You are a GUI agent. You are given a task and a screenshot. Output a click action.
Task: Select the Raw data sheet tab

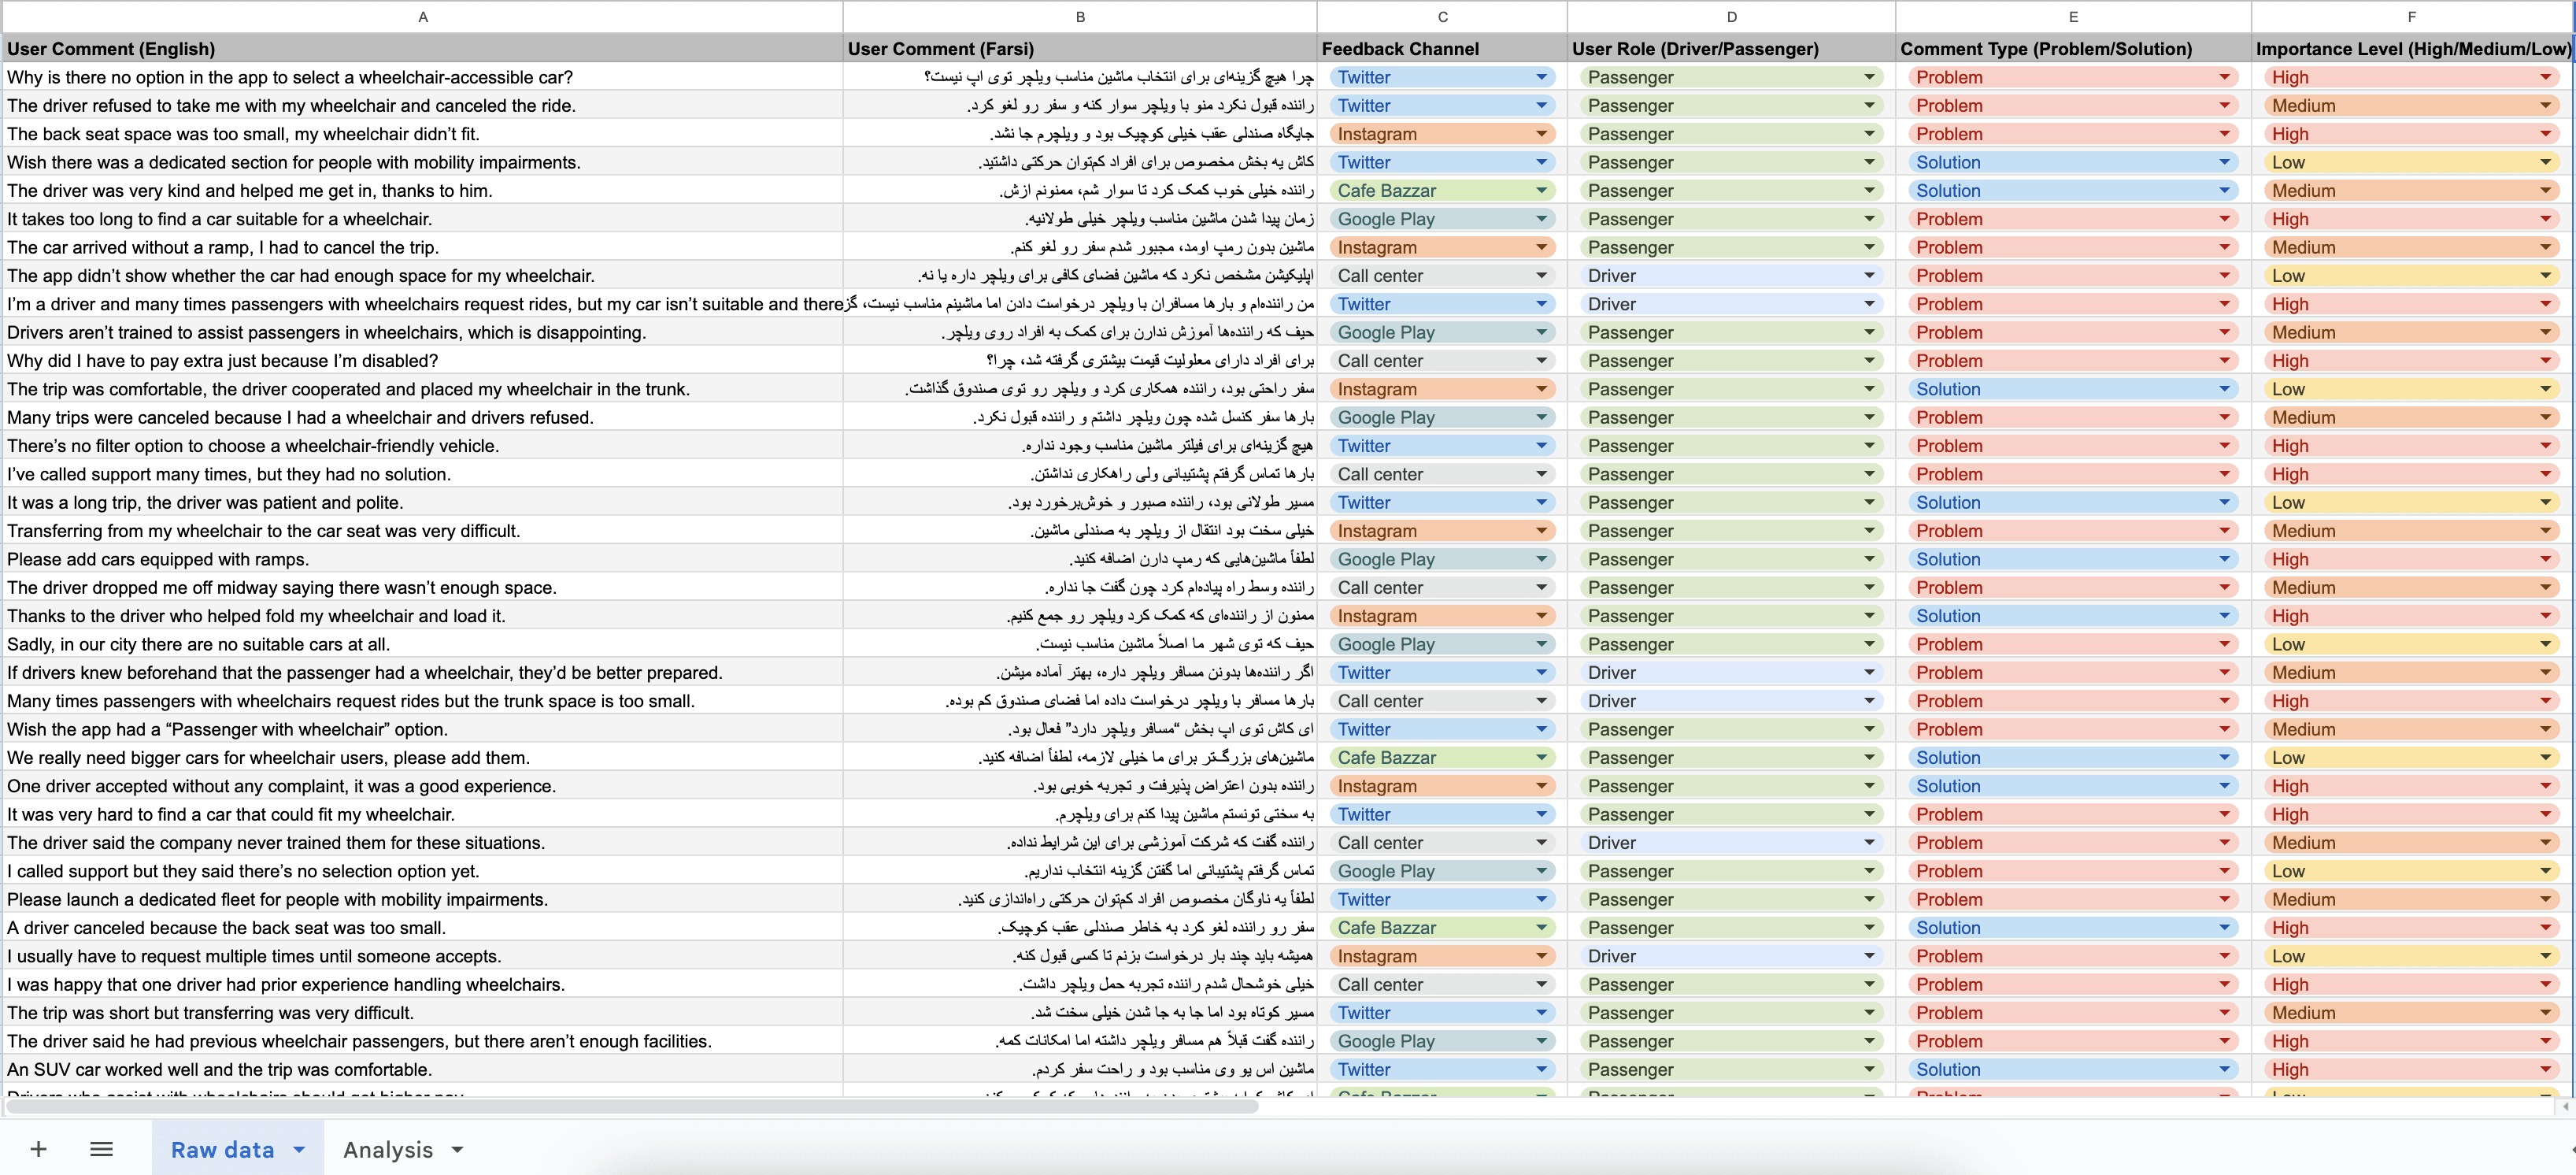(x=222, y=1150)
